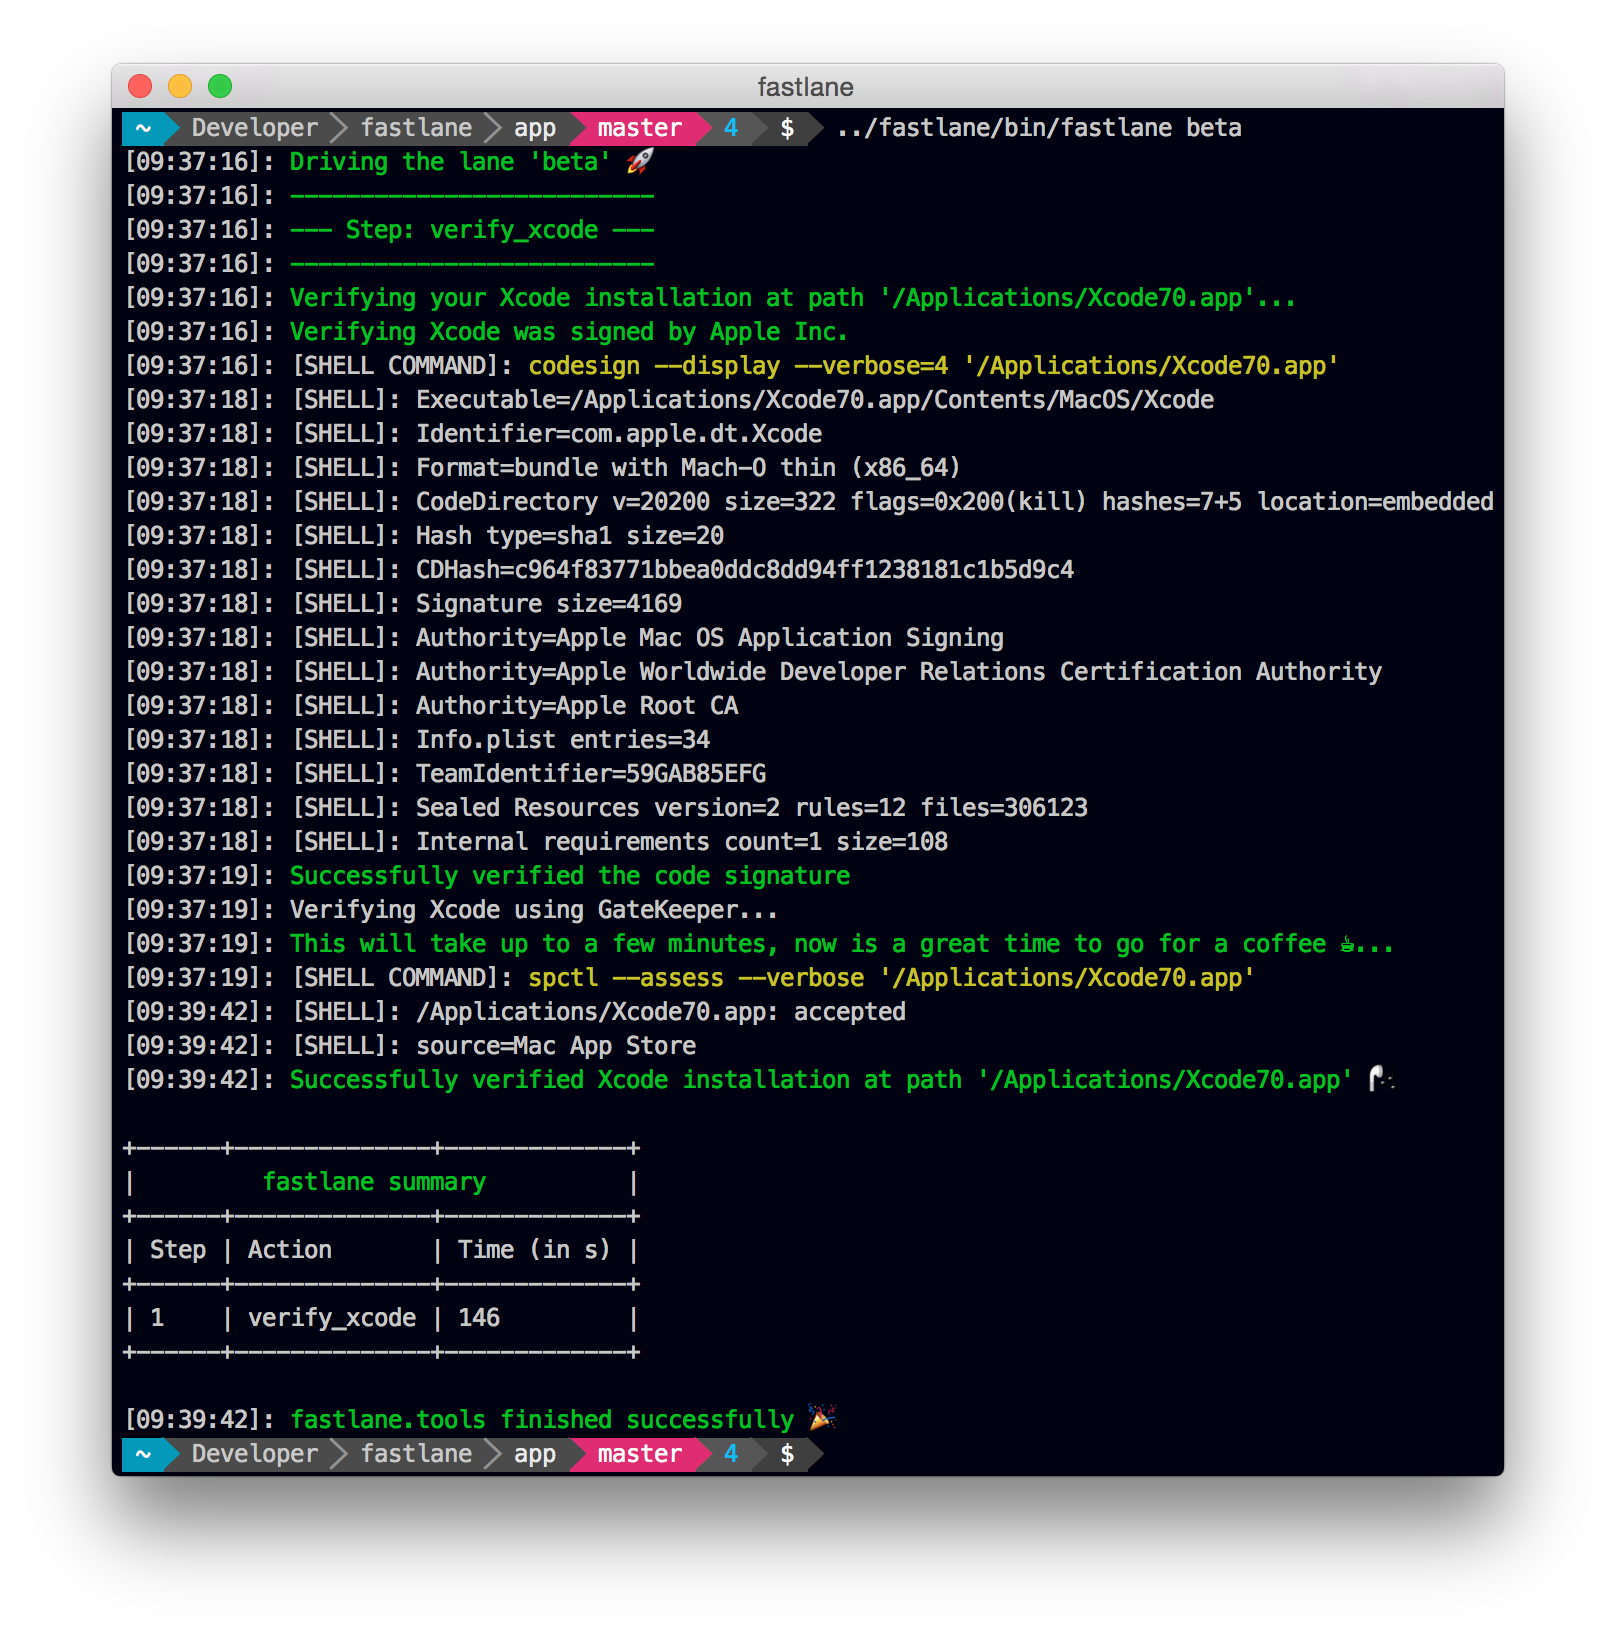Image resolution: width=1616 pixels, height=1636 pixels.
Task: Click 'Signature size=4169' text
Action: [x=549, y=604]
